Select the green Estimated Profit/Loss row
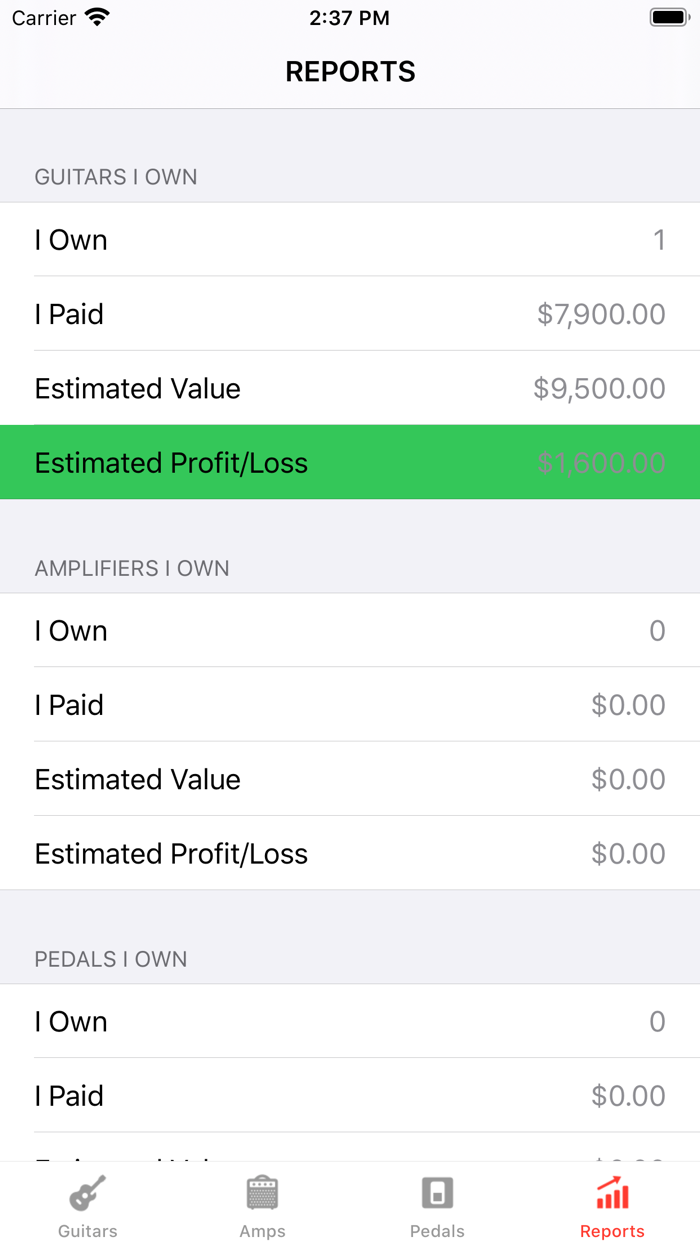The height and width of the screenshot is (1244, 700). [350, 463]
